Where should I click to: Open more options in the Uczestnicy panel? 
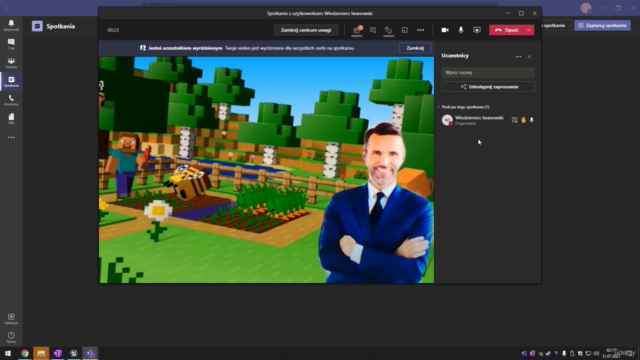click(x=518, y=56)
